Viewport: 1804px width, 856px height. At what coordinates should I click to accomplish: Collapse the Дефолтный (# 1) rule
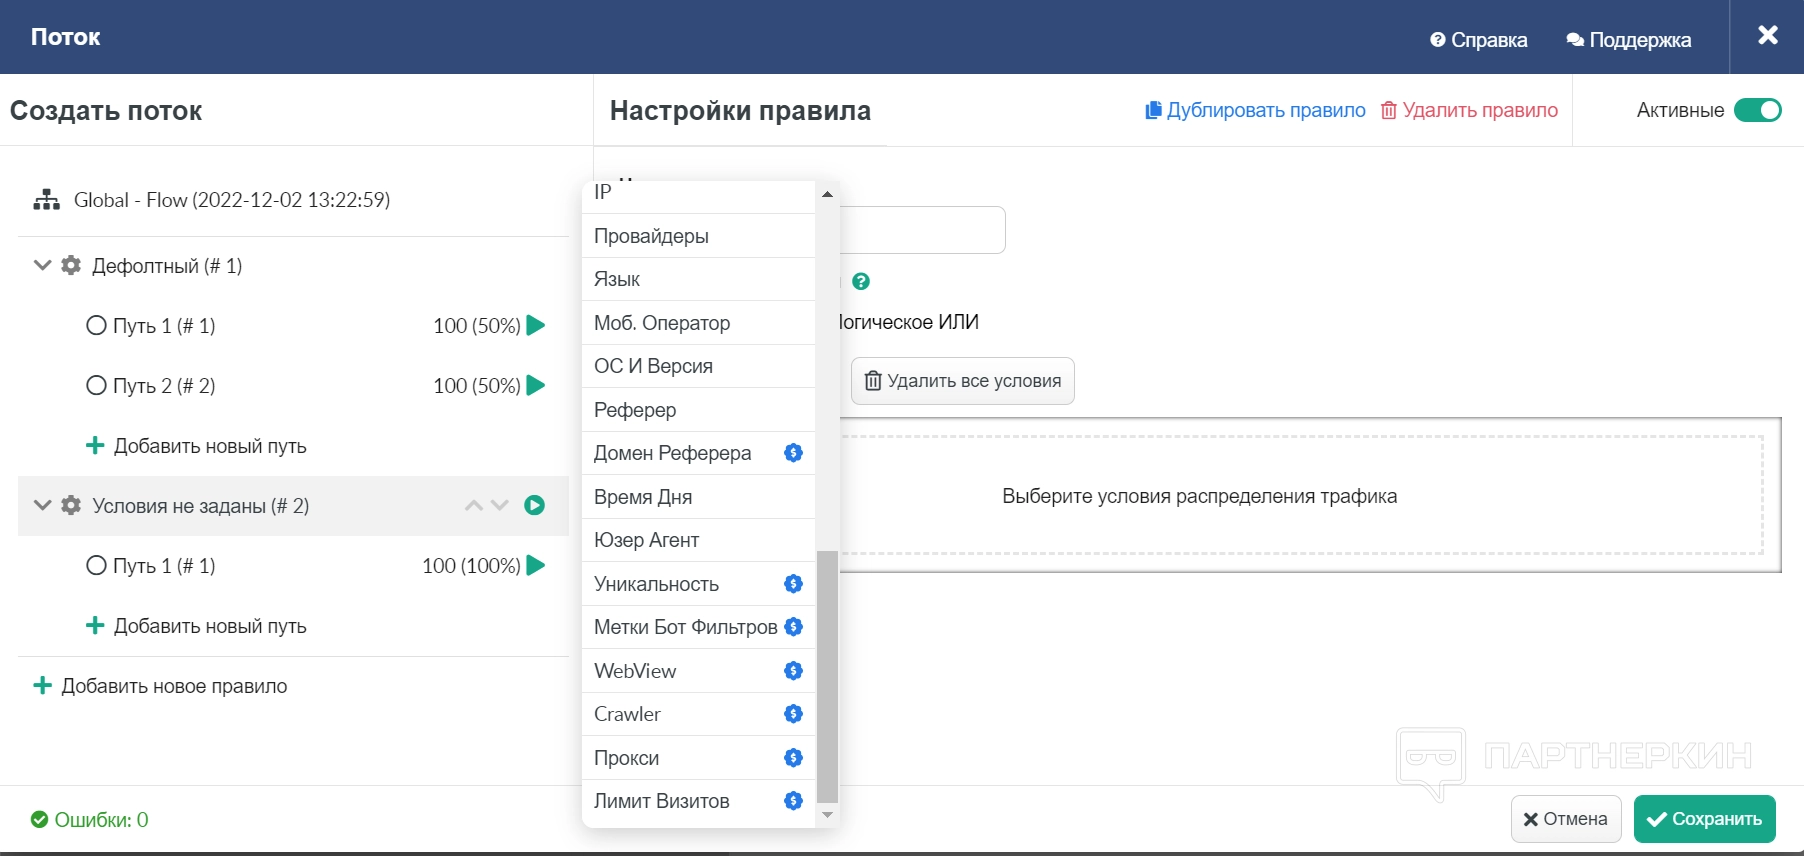point(42,266)
